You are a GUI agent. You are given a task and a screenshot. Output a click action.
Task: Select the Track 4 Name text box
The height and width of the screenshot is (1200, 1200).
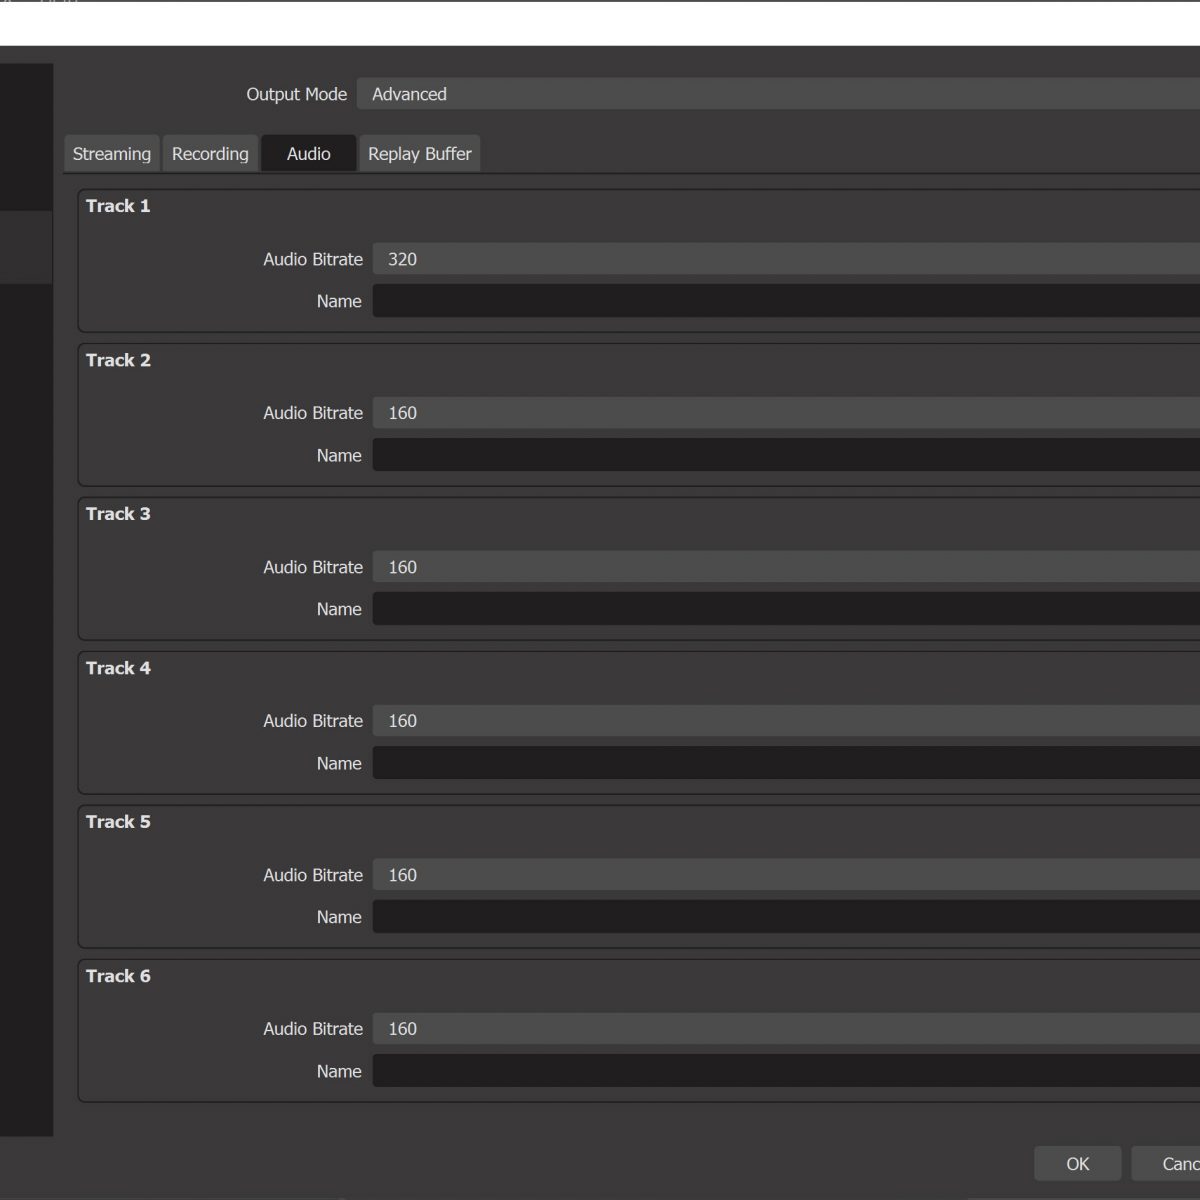785,763
